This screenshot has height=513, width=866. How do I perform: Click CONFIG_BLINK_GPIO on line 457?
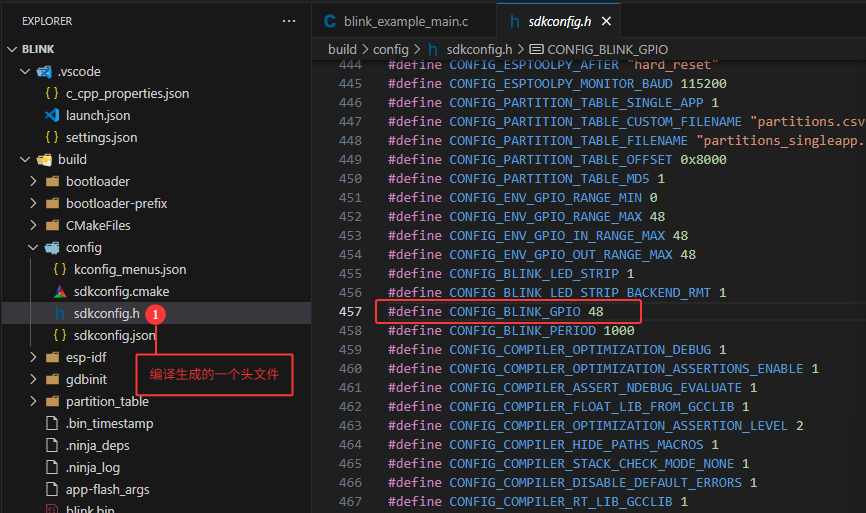tap(515, 312)
